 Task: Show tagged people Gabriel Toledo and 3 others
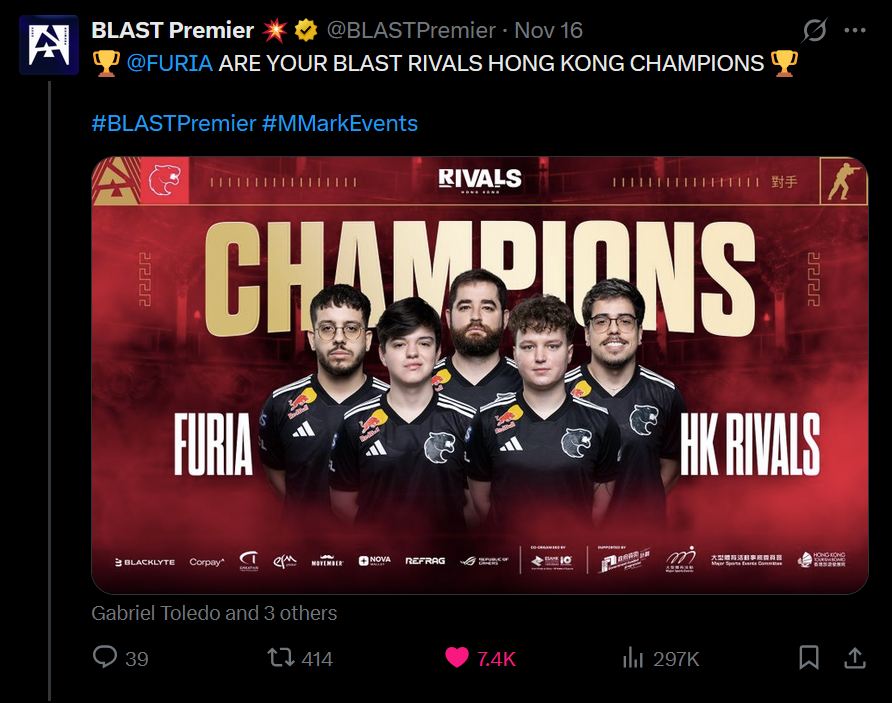tap(214, 613)
